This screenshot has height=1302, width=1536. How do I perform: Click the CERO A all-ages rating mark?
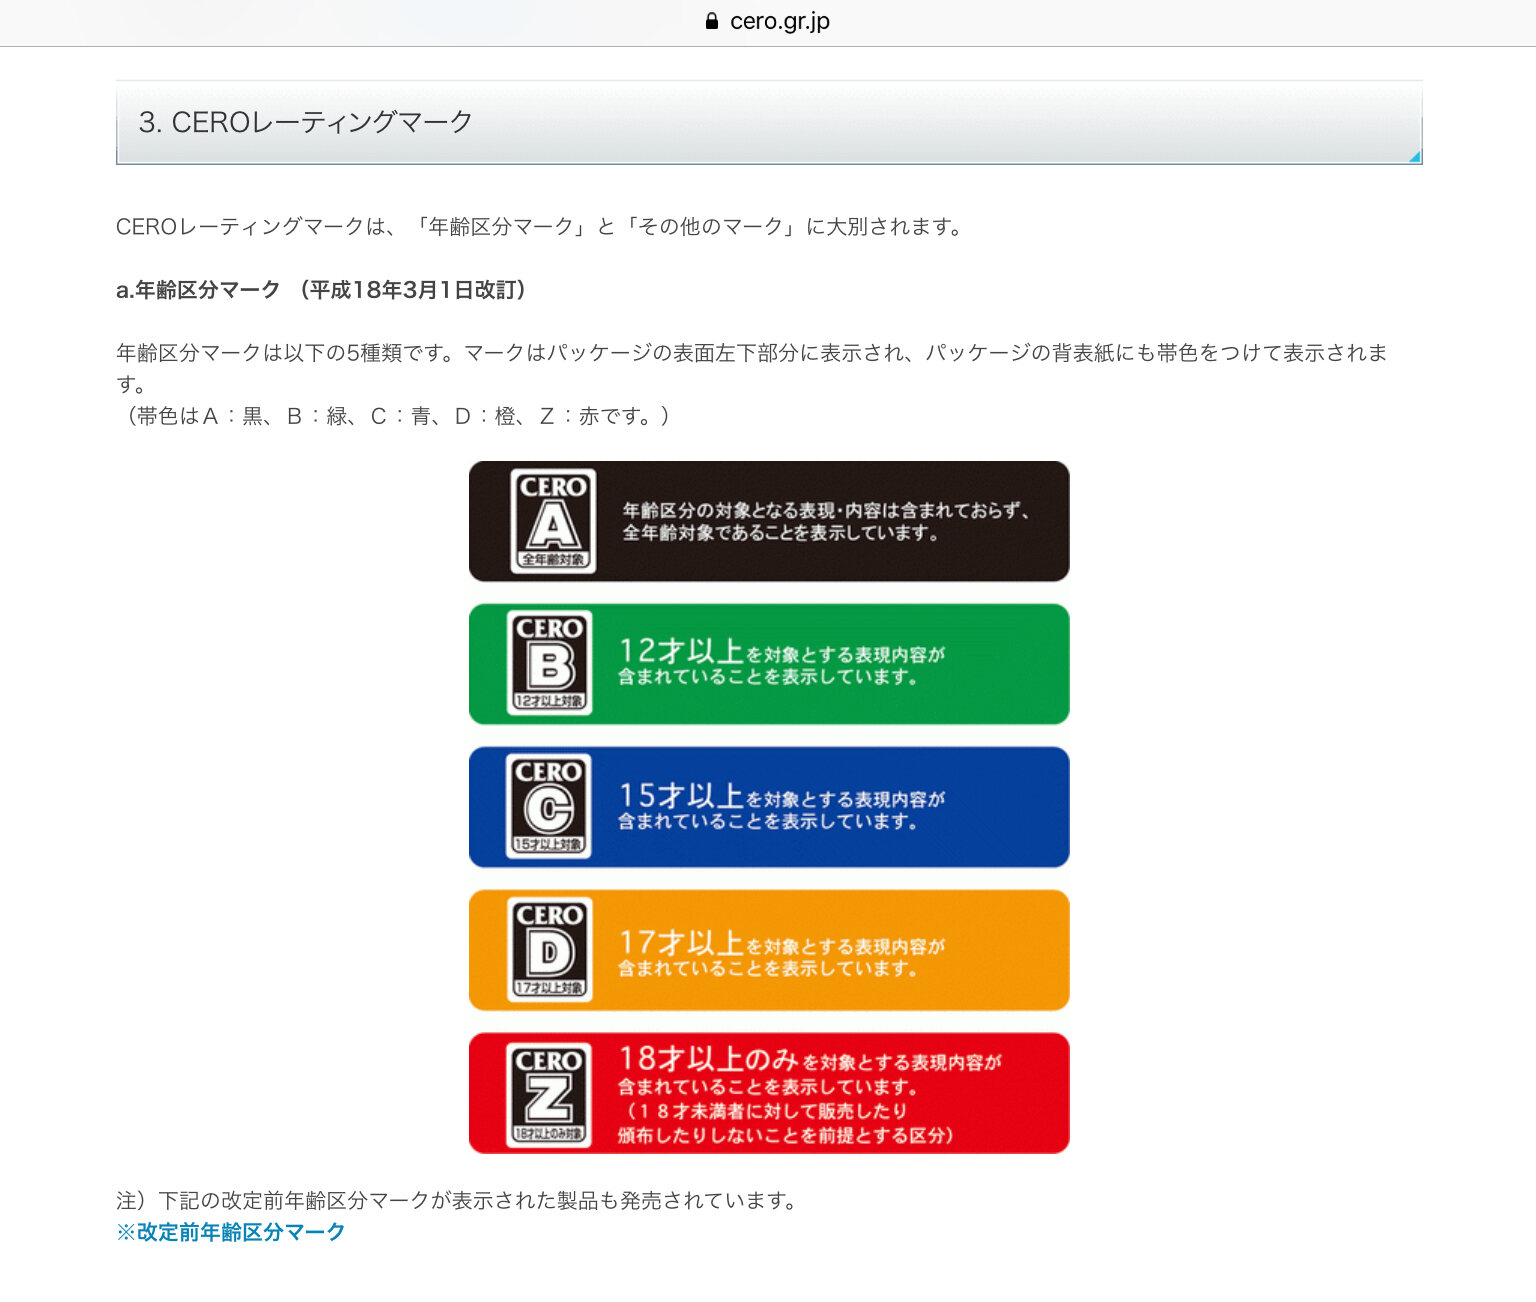(553, 521)
